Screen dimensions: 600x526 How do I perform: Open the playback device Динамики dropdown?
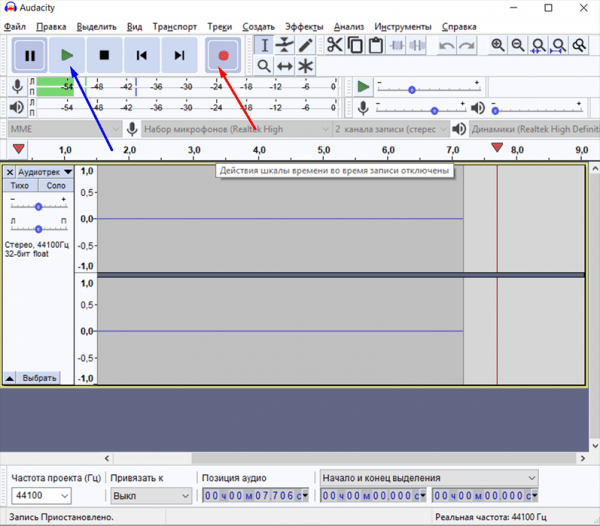click(x=535, y=129)
